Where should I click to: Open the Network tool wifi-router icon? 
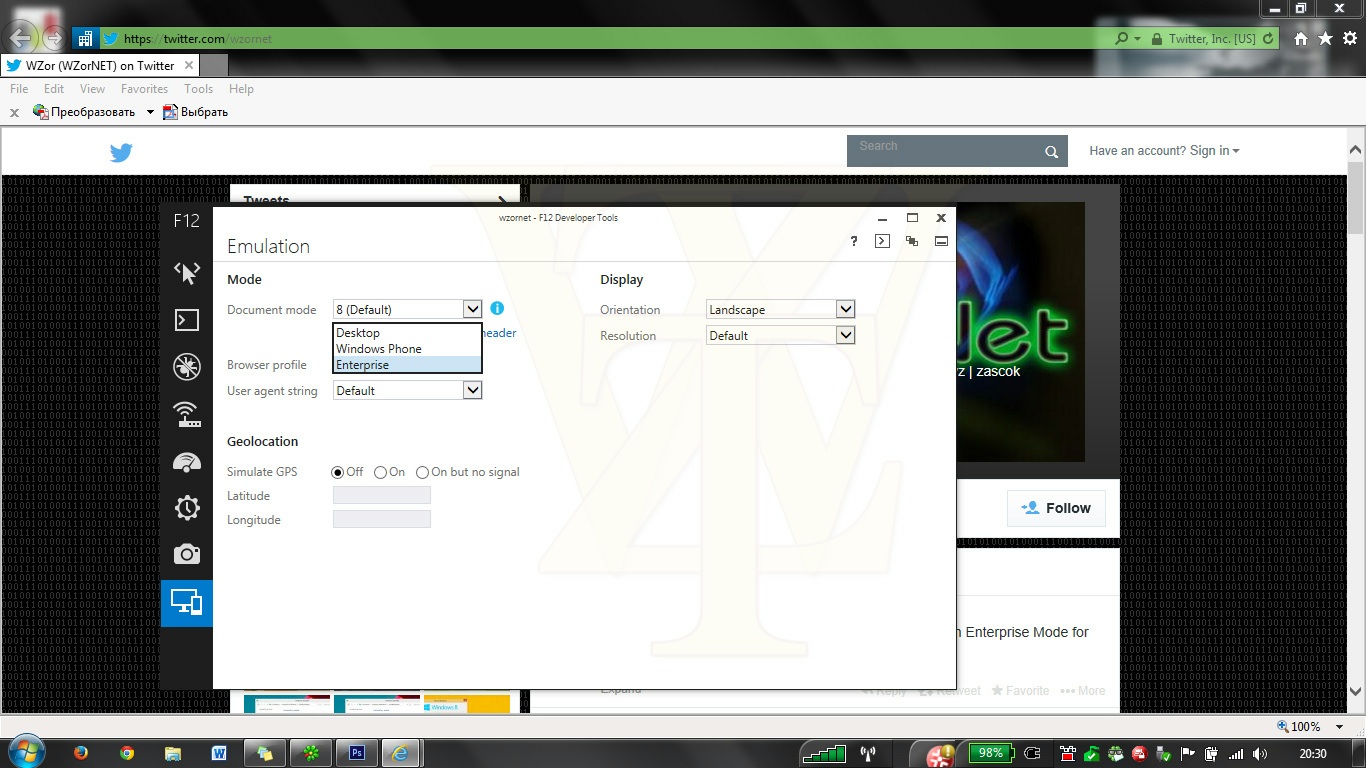[187, 414]
